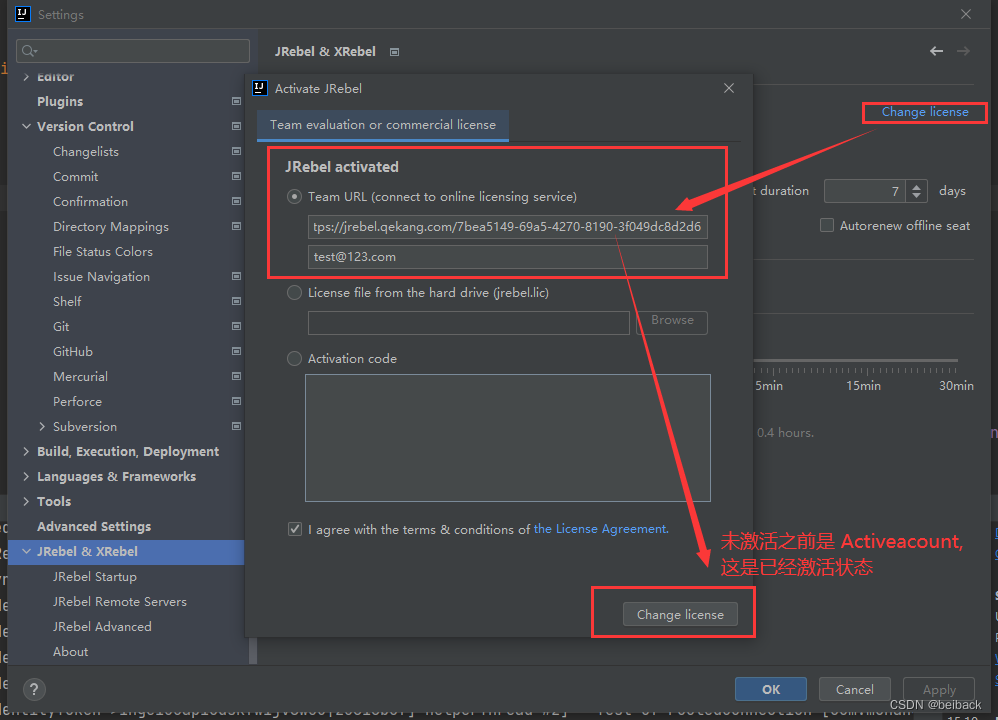Click the Settings search box
This screenshot has height=720, width=998.
pos(133,51)
